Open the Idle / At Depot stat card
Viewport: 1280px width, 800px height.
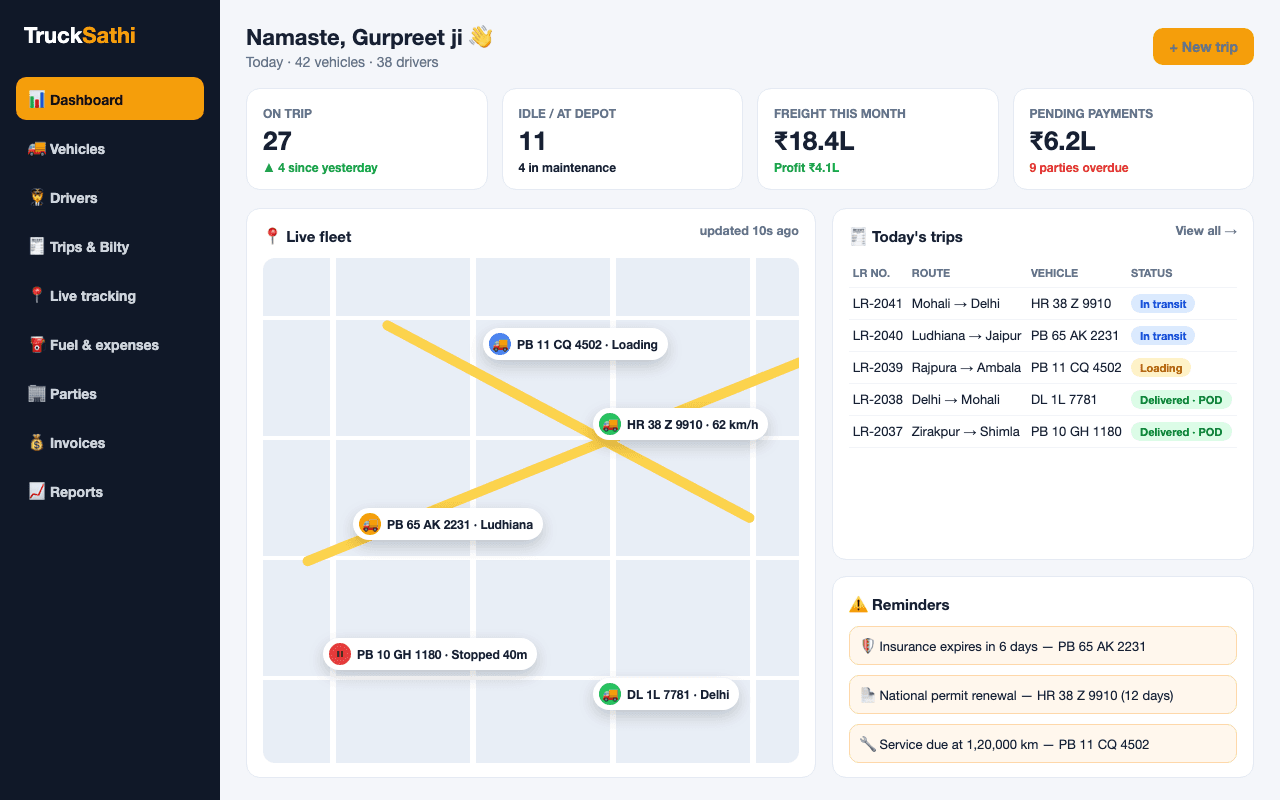tap(622, 139)
